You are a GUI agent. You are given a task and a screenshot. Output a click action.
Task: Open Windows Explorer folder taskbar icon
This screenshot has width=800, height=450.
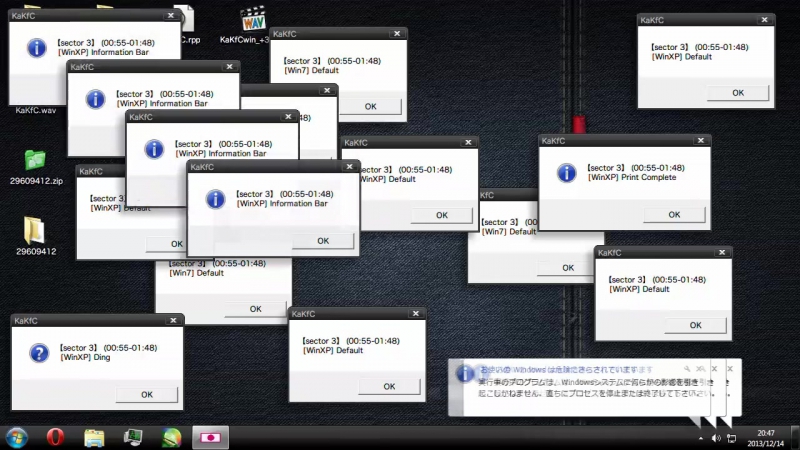point(94,438)
